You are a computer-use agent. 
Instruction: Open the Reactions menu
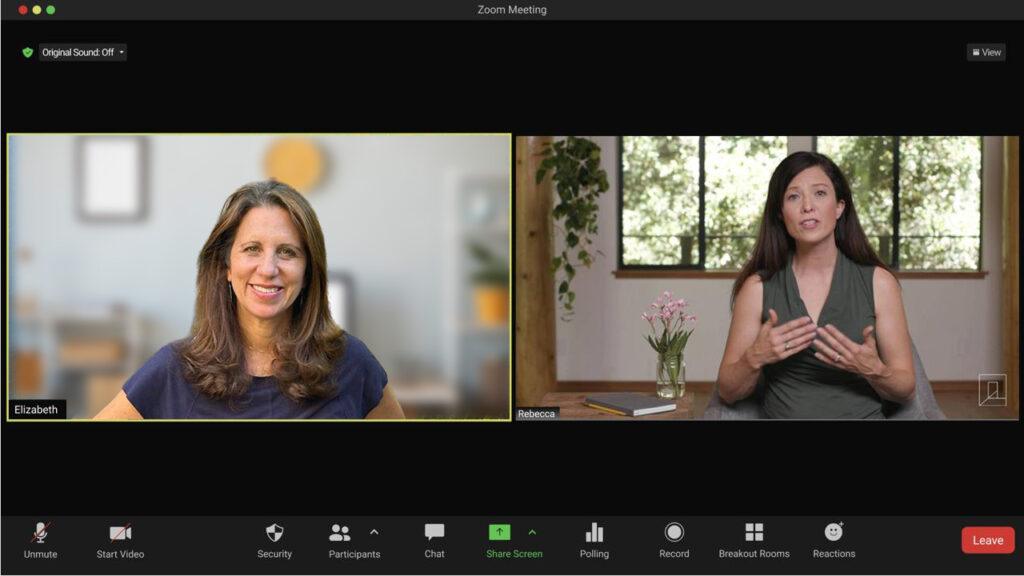tap(834, 540)
